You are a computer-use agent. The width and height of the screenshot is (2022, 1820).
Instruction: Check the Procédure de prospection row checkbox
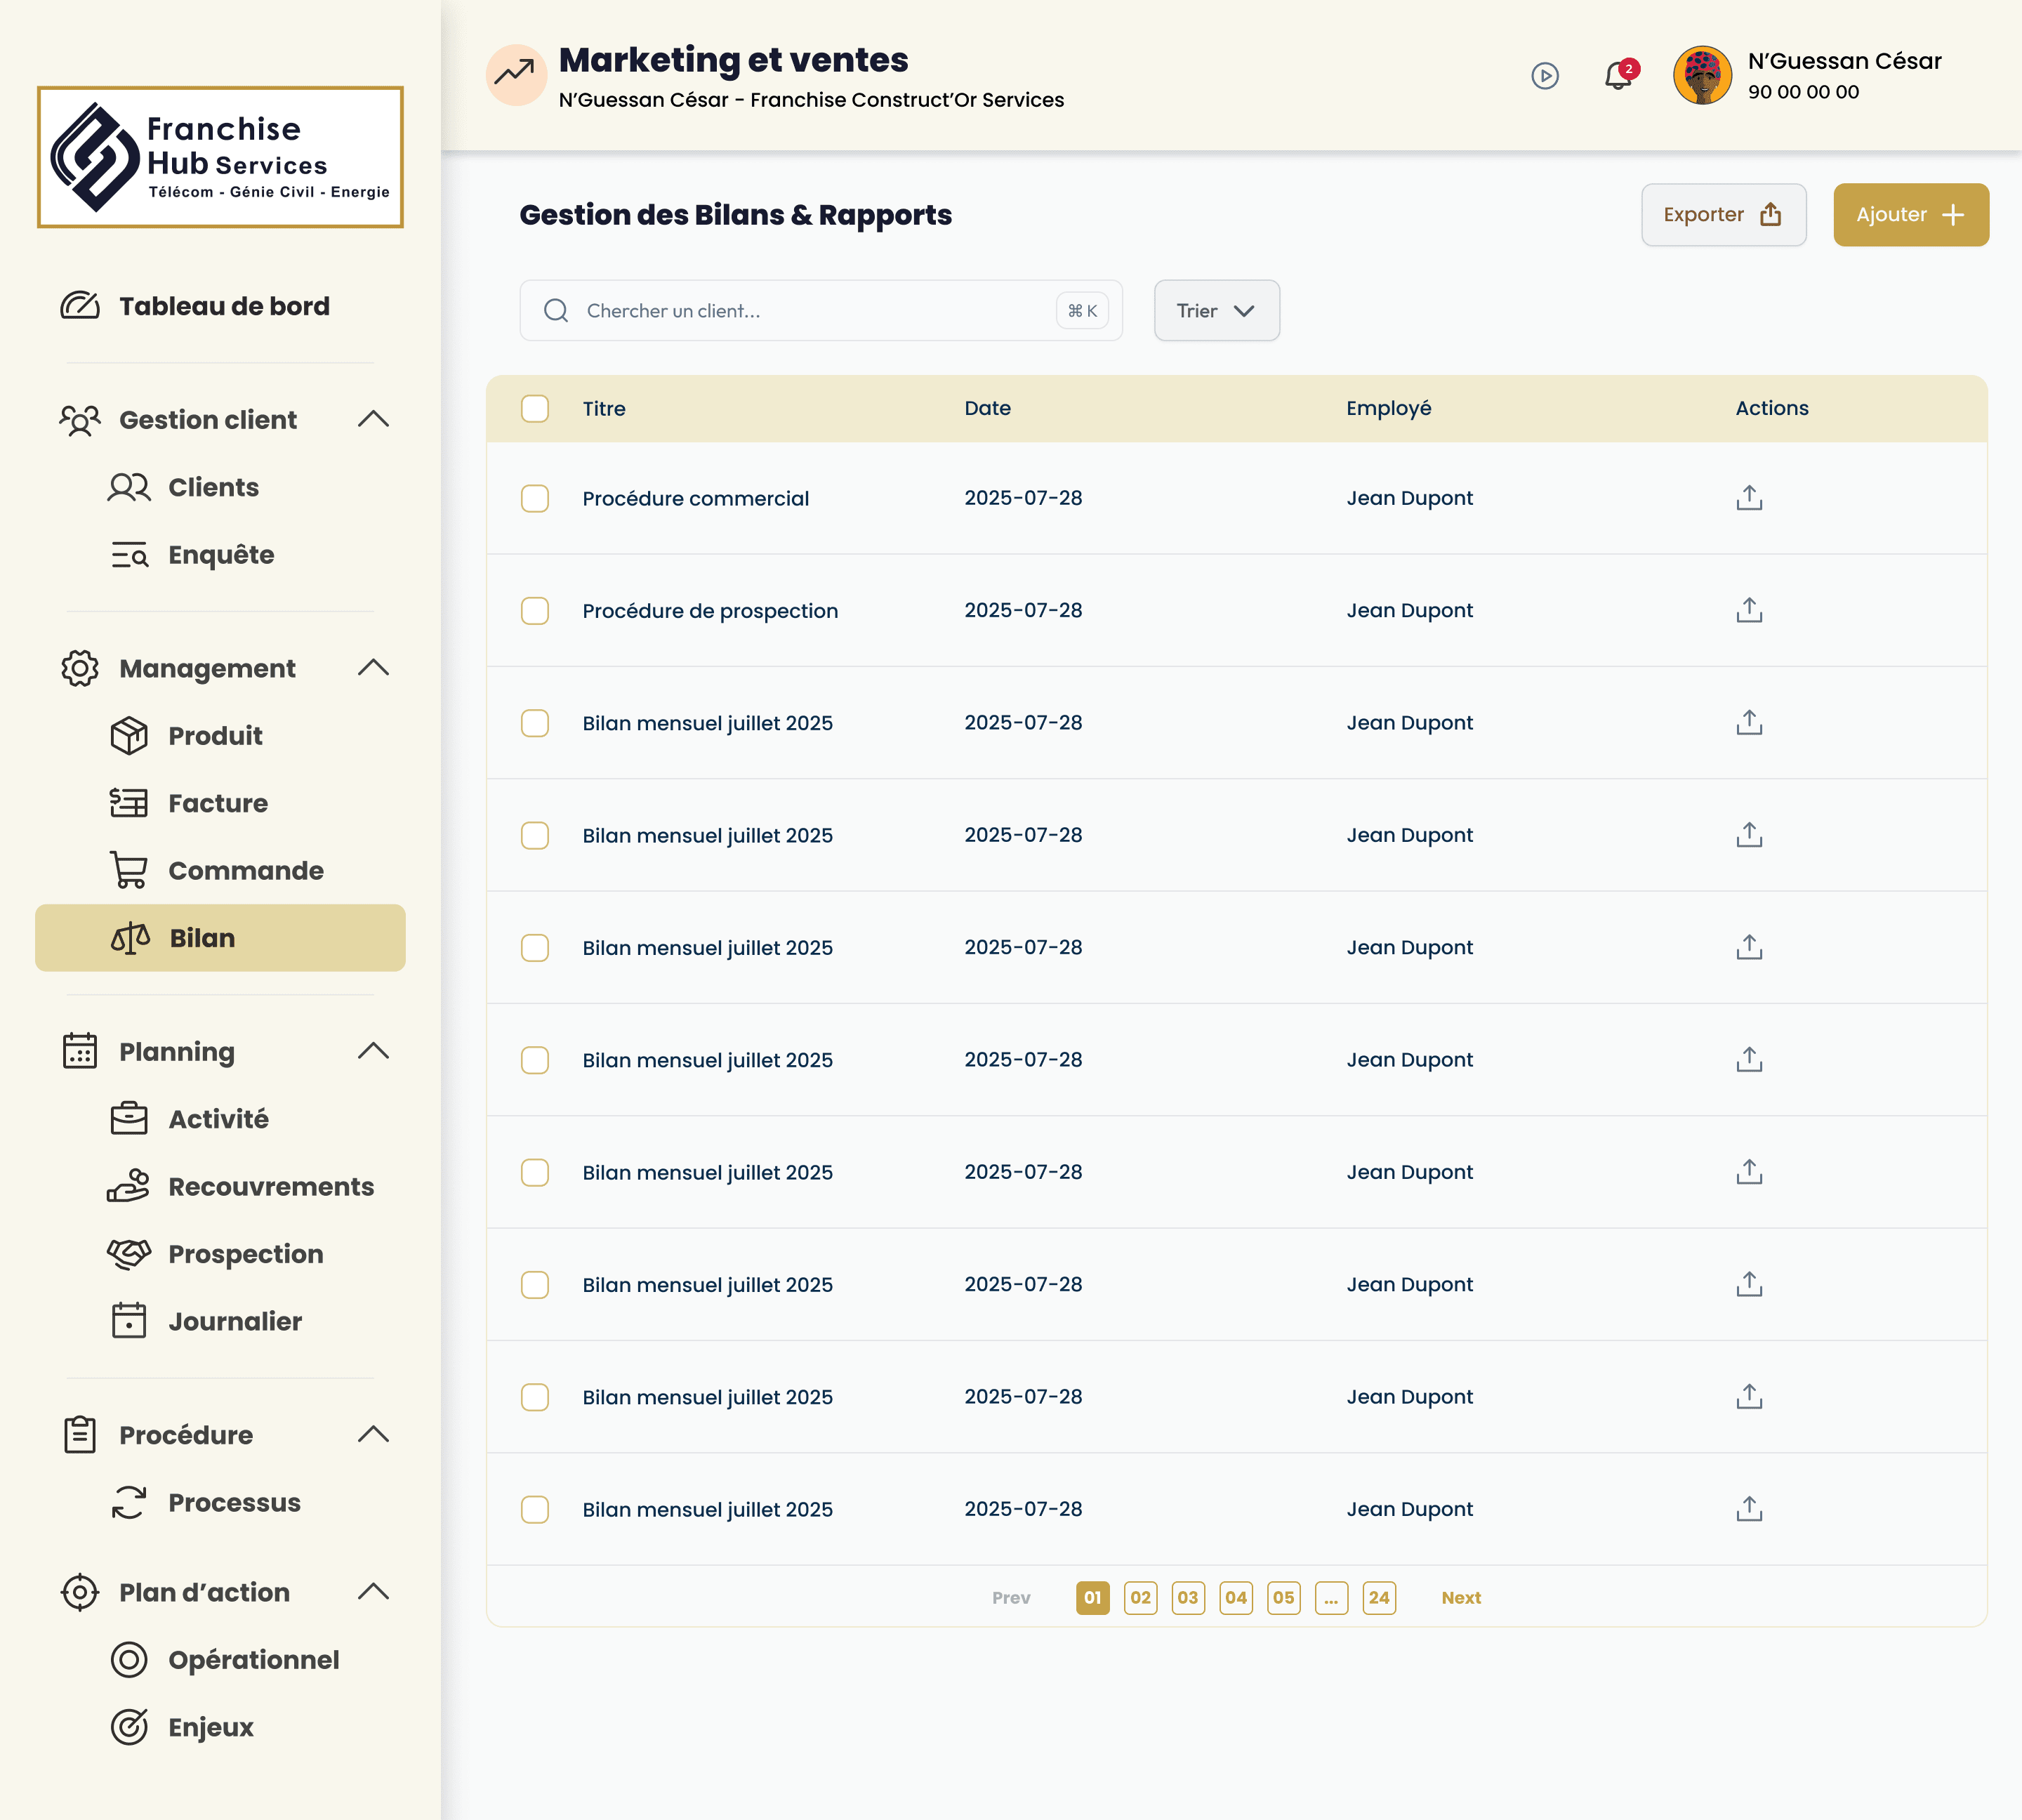click(x=535, y=610)
